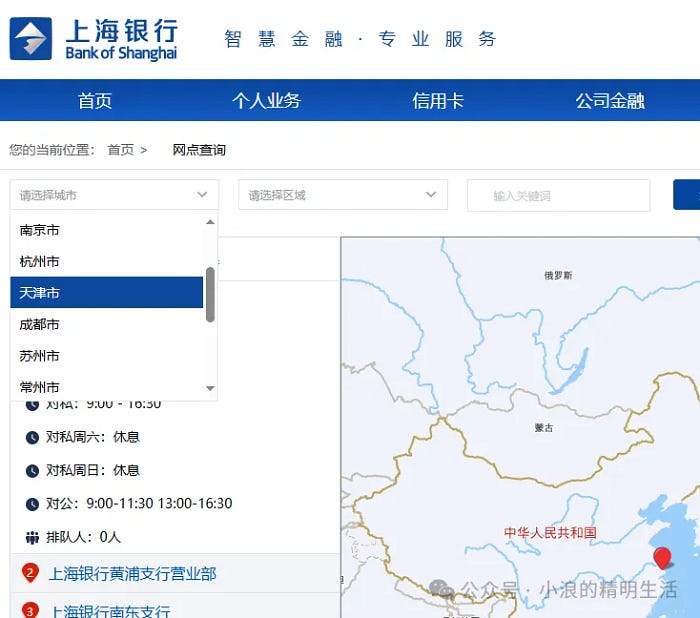This screenshot has height=618, width=700.
Task: Click the city list scroll down arrow
Action: point(210,388)
